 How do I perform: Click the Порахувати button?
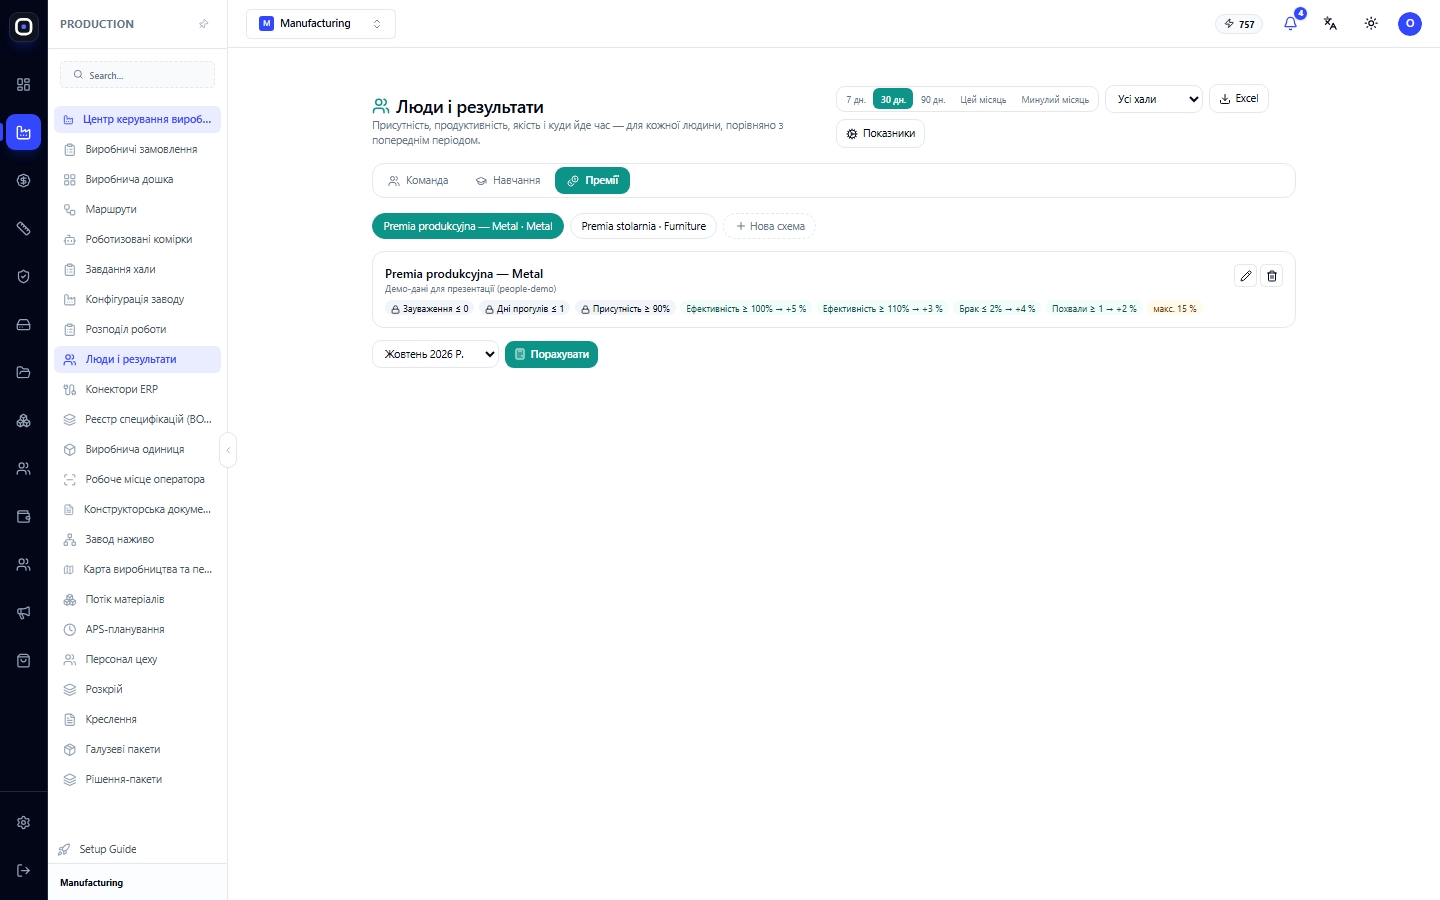551,354
